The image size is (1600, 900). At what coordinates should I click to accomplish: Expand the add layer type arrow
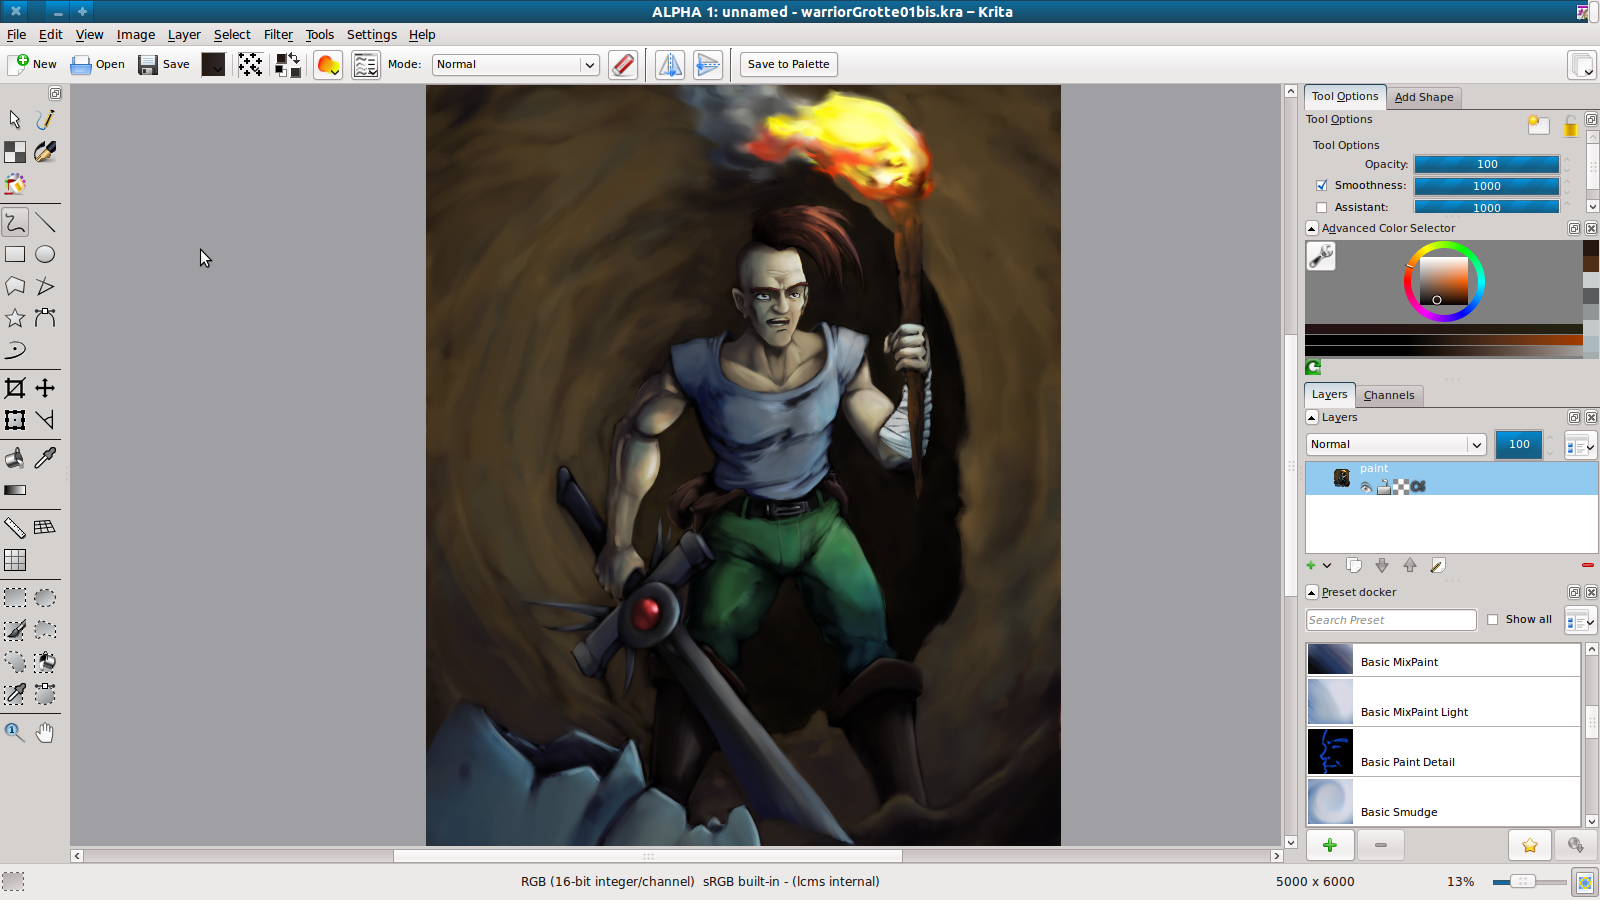pos(1327,566)
